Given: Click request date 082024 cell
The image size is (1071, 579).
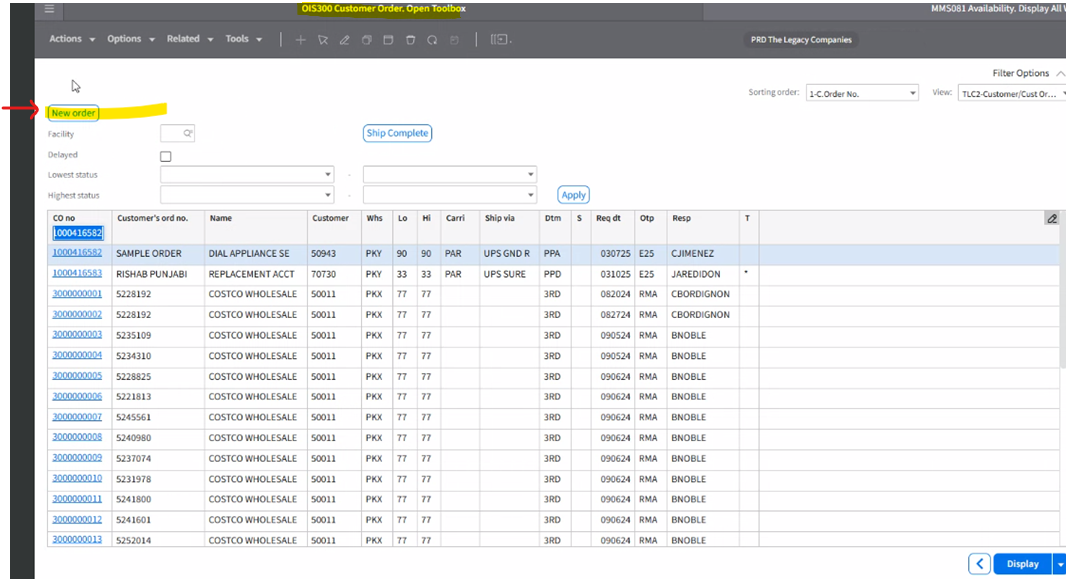Looking at the screenshot, I should pyautogui.click(x=615, y=294).
